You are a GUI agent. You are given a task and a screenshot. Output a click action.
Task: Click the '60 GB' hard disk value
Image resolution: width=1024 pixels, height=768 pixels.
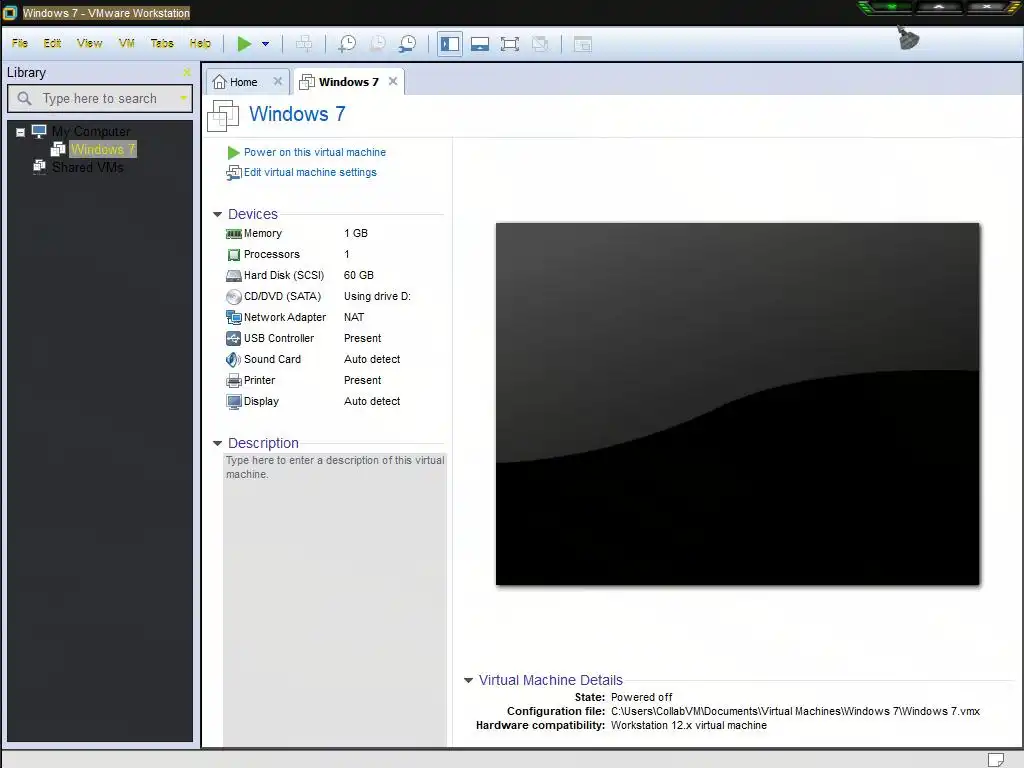pyautogui.click(x=359, y=275)
